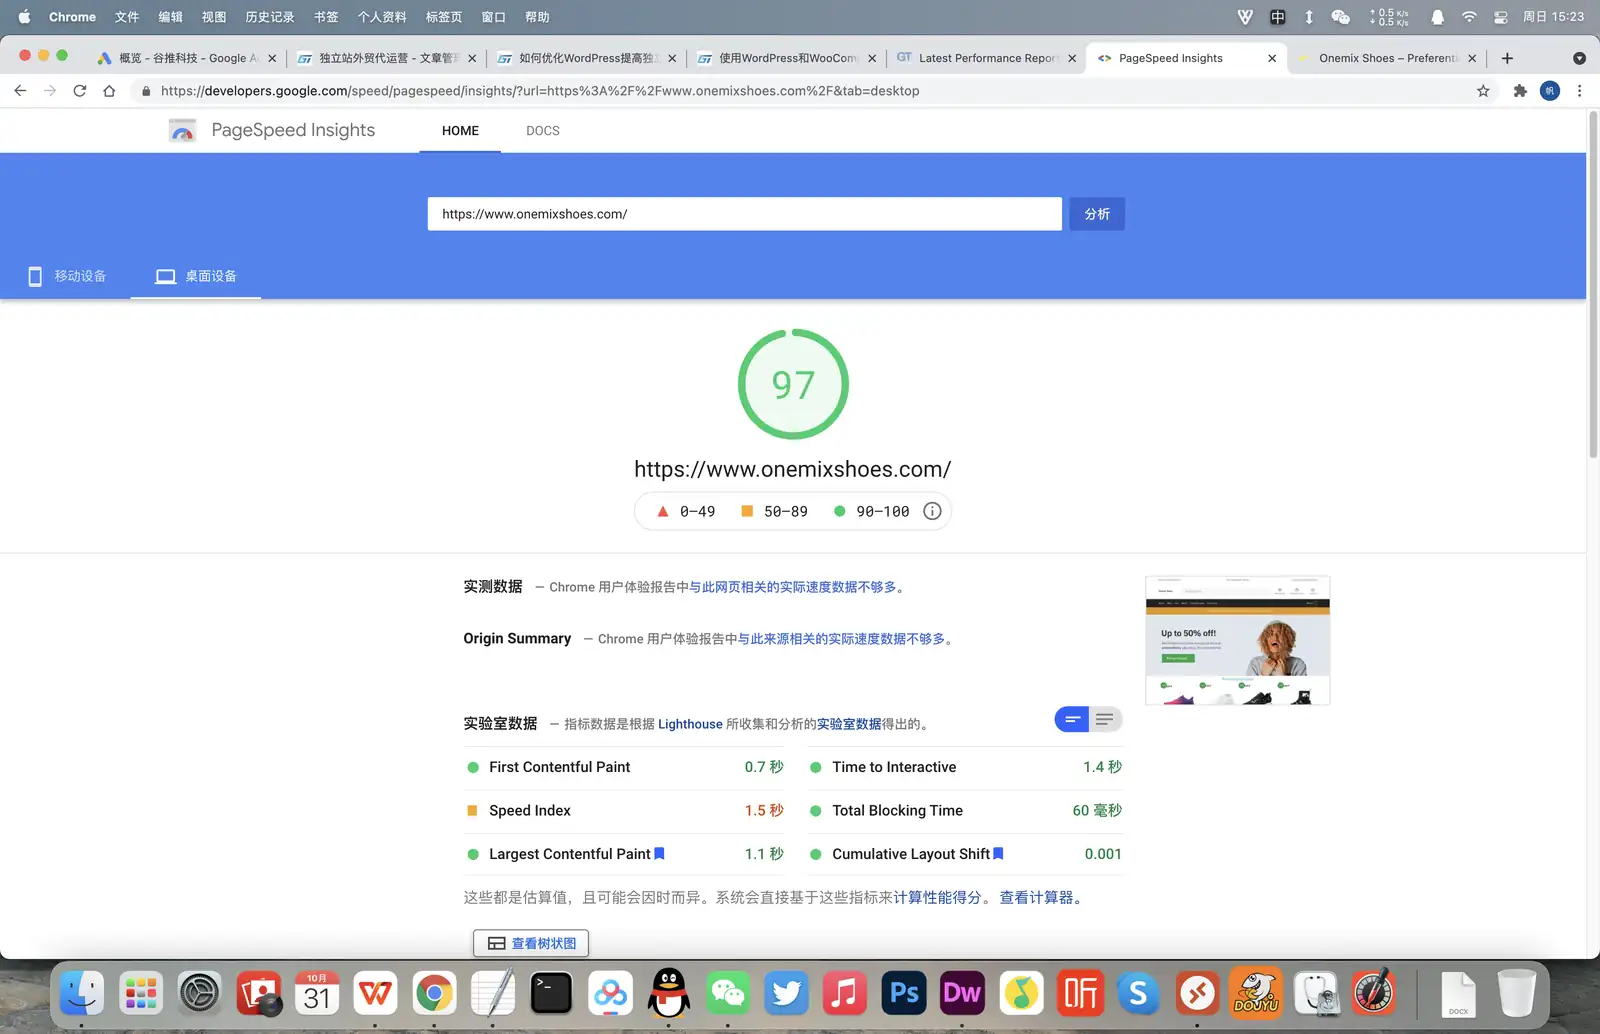Image resolution: width=1600 pixels, height=1034 pixels.
Task: Open the Trash in the Dock
Action: (1517, 993)
